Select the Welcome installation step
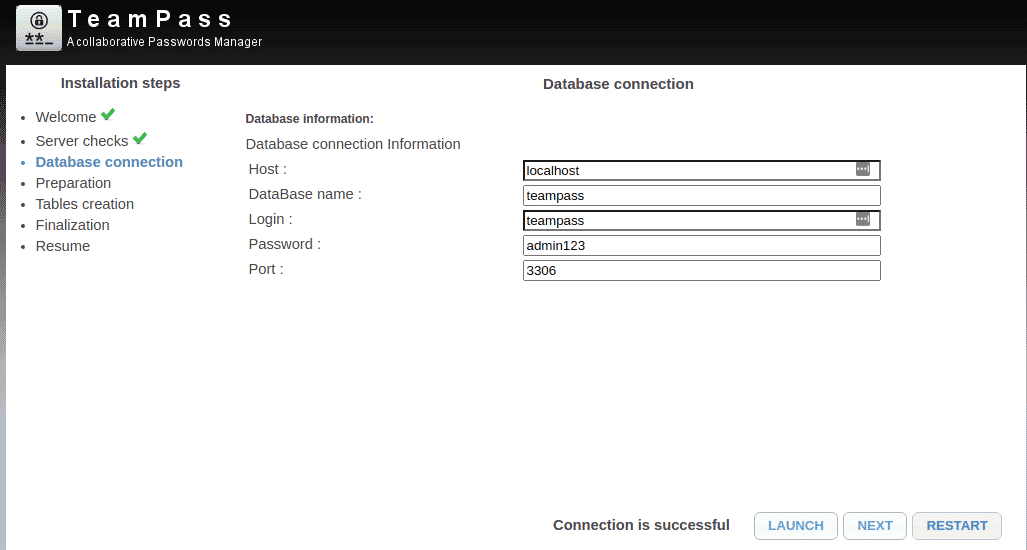Image resolution: width=1027 pixels, height=550 pixels. (65, 117)
